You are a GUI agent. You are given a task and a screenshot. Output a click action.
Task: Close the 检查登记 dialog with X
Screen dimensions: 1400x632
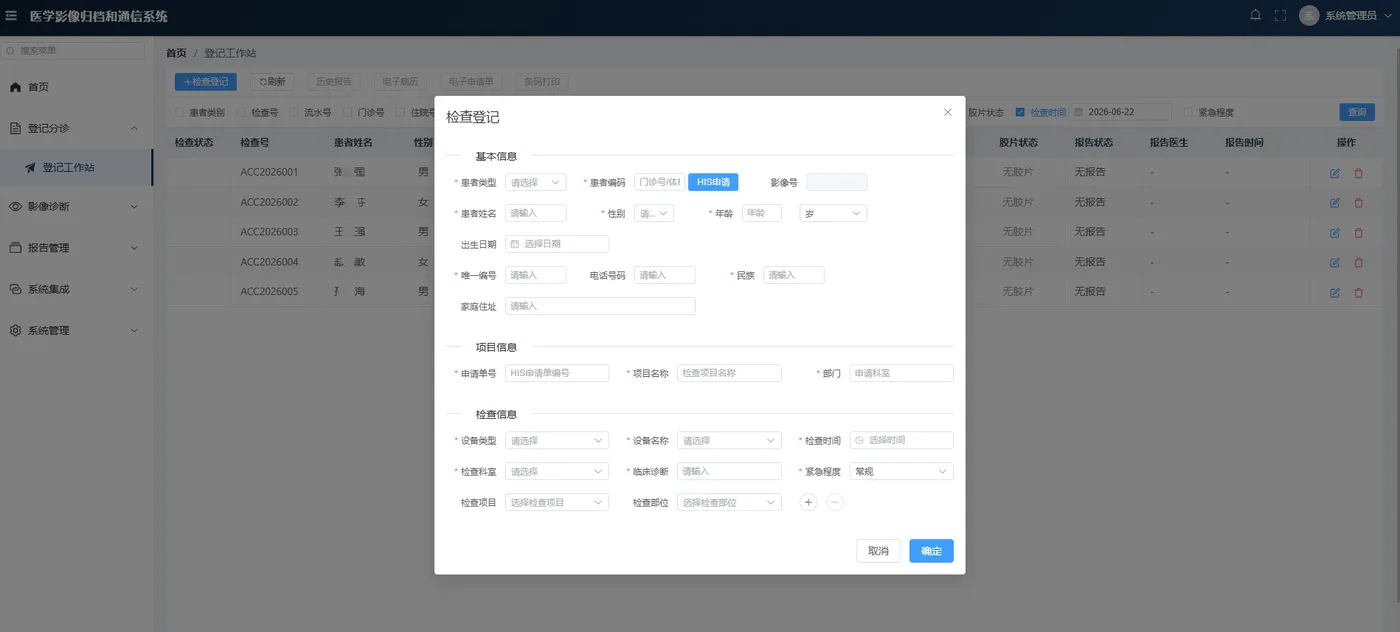pos(947,112)
